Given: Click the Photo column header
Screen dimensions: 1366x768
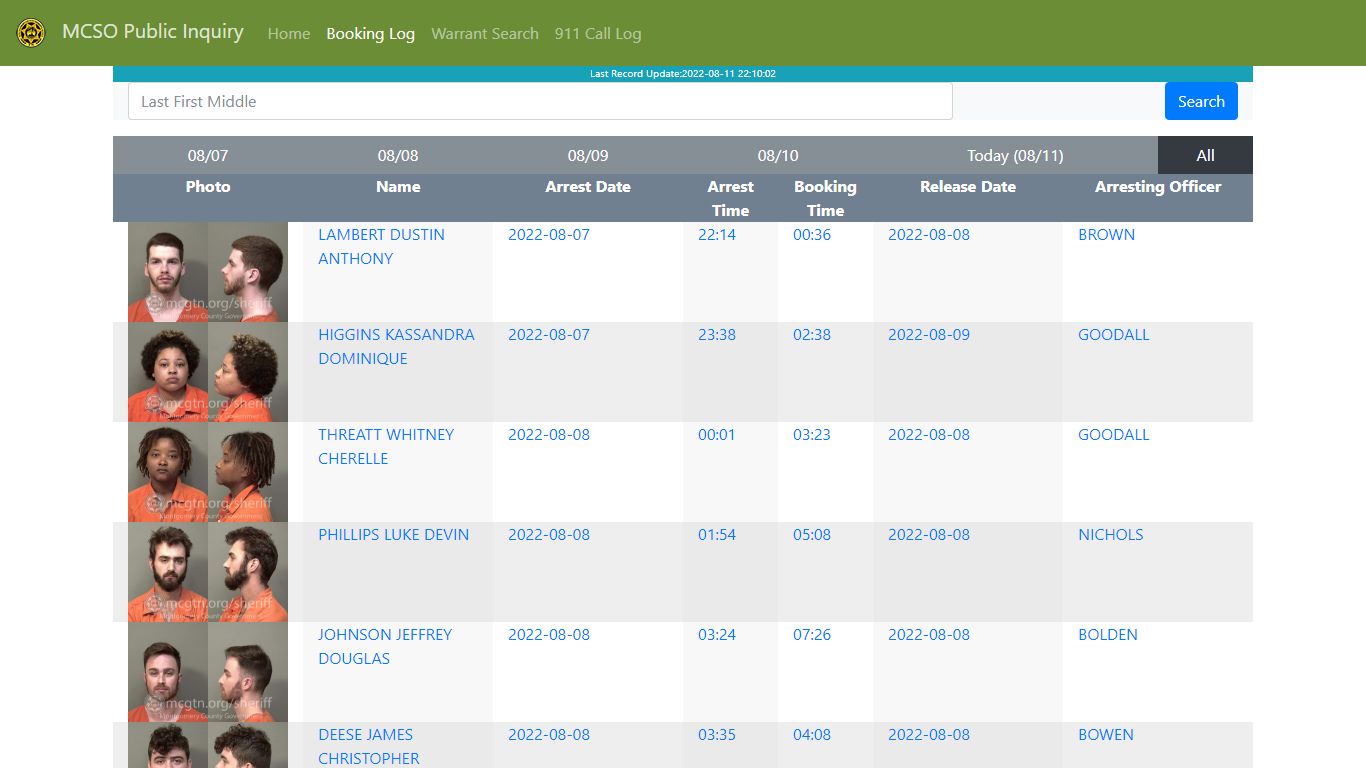Looking at the screenshot, I should [208, 186].
